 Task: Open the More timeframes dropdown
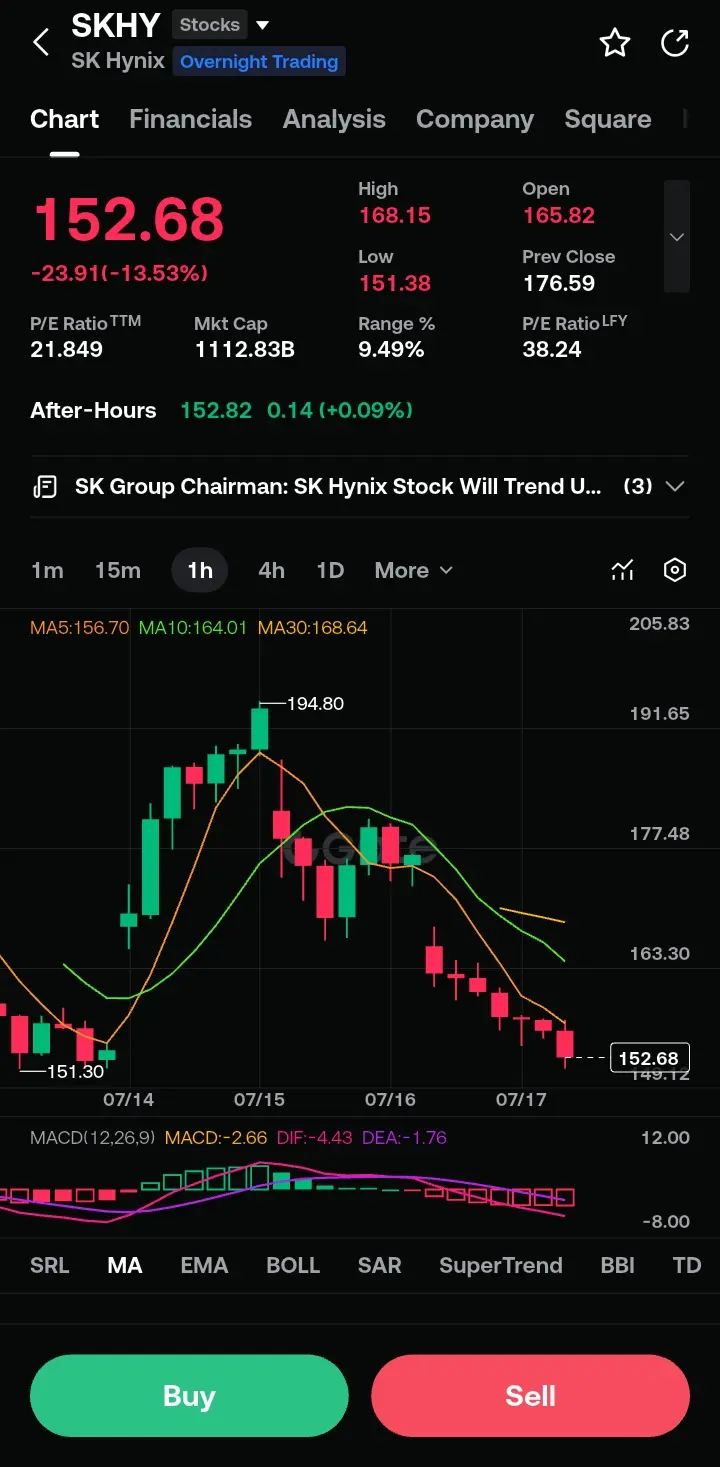pos(414,570)
